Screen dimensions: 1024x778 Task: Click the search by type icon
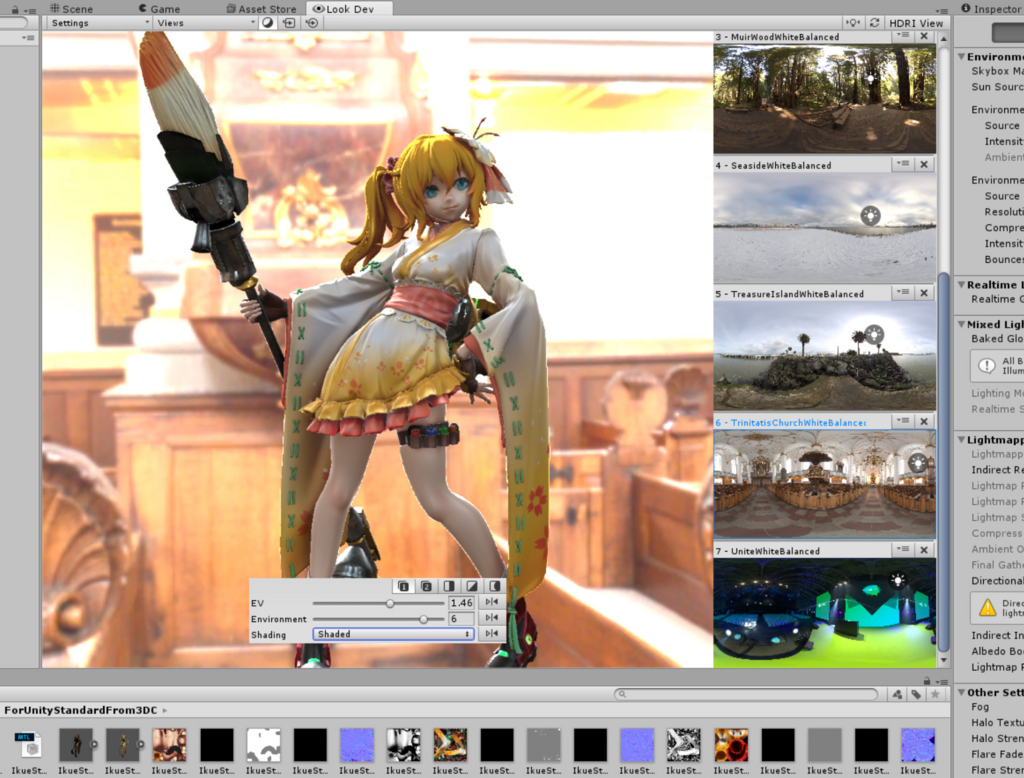[897, 694]
